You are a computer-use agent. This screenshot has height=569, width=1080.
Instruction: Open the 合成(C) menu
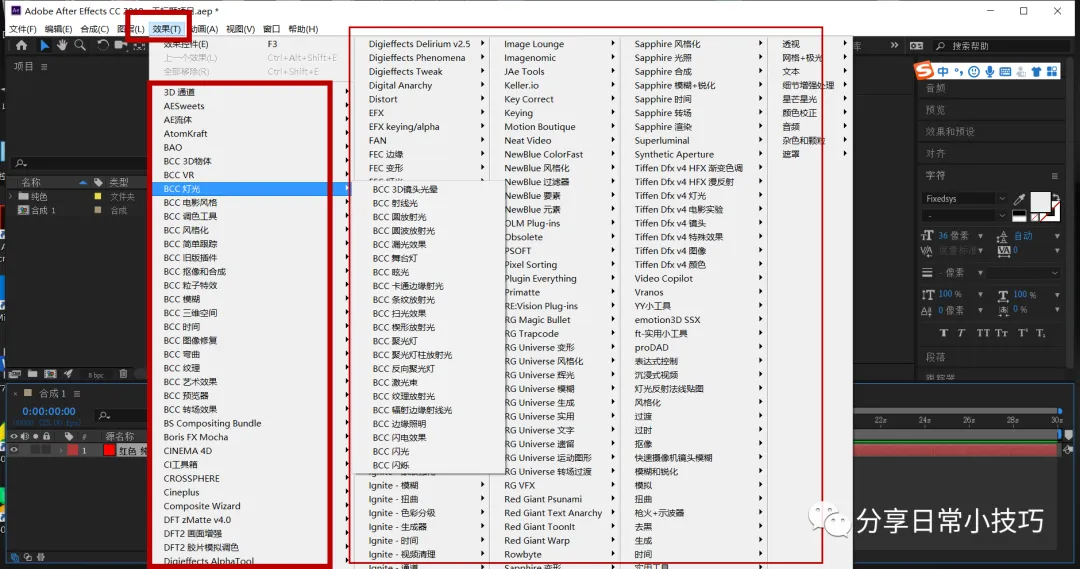(94, 29)
